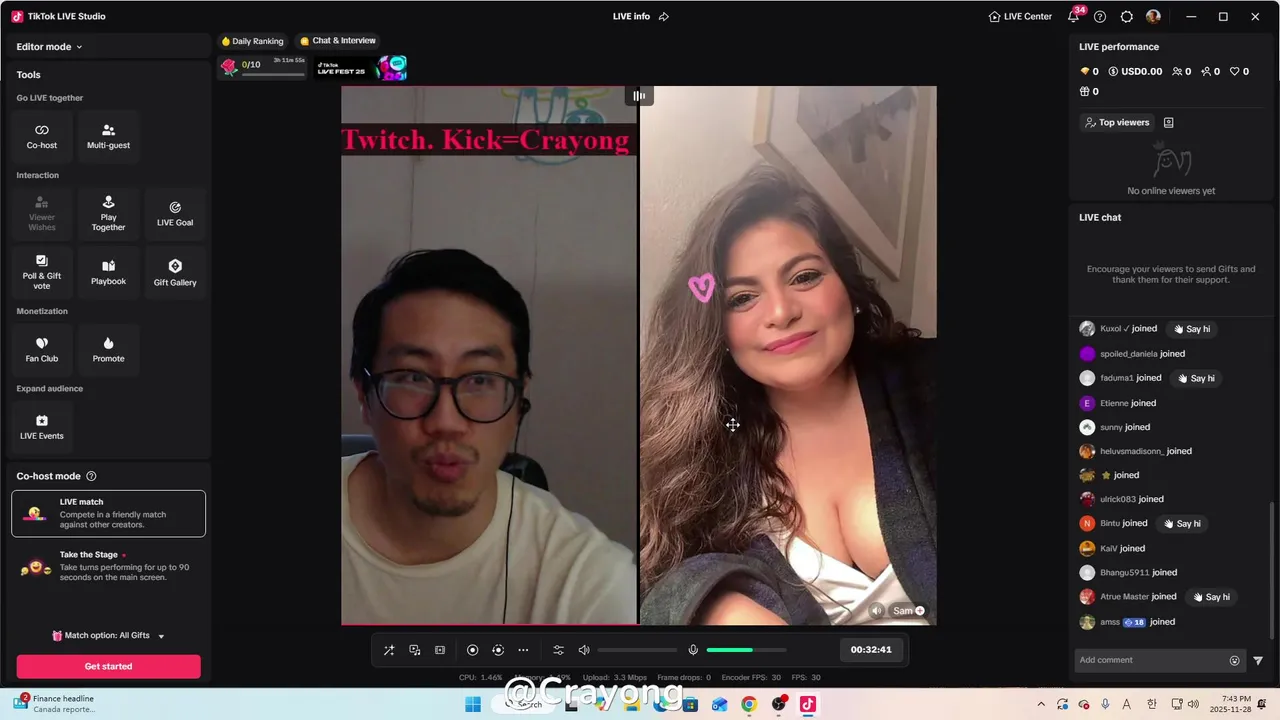Open the Finance headline taskbar widget
The height and width of the screenshot is (720, 1280).
[x=54, y=704]
